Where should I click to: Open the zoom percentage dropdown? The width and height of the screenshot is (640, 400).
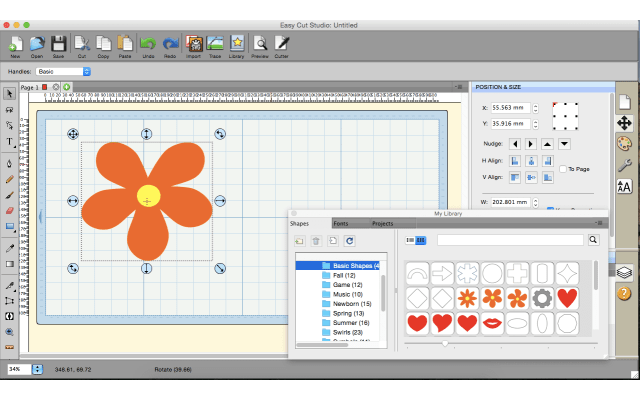[x=37, y=369]
